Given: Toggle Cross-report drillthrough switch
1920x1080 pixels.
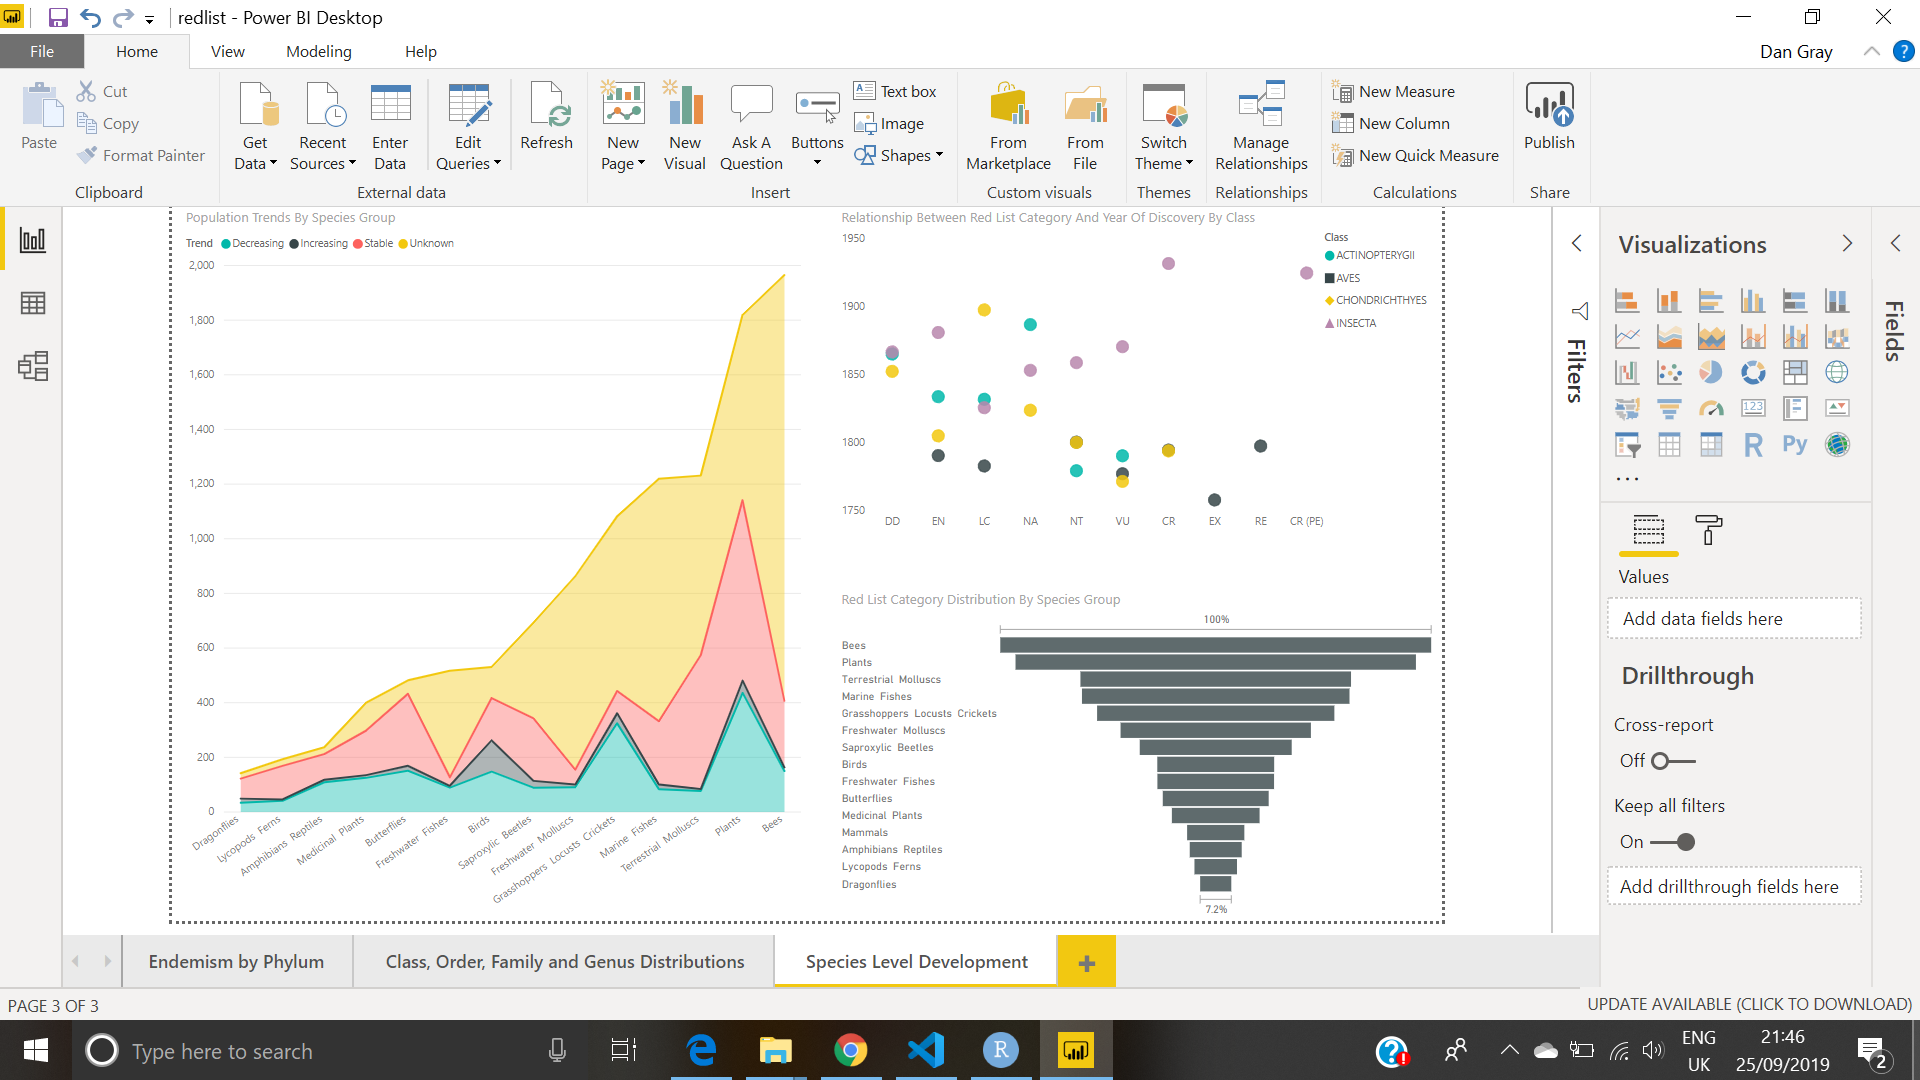Looking at the screenshot, I should 1672,761.
